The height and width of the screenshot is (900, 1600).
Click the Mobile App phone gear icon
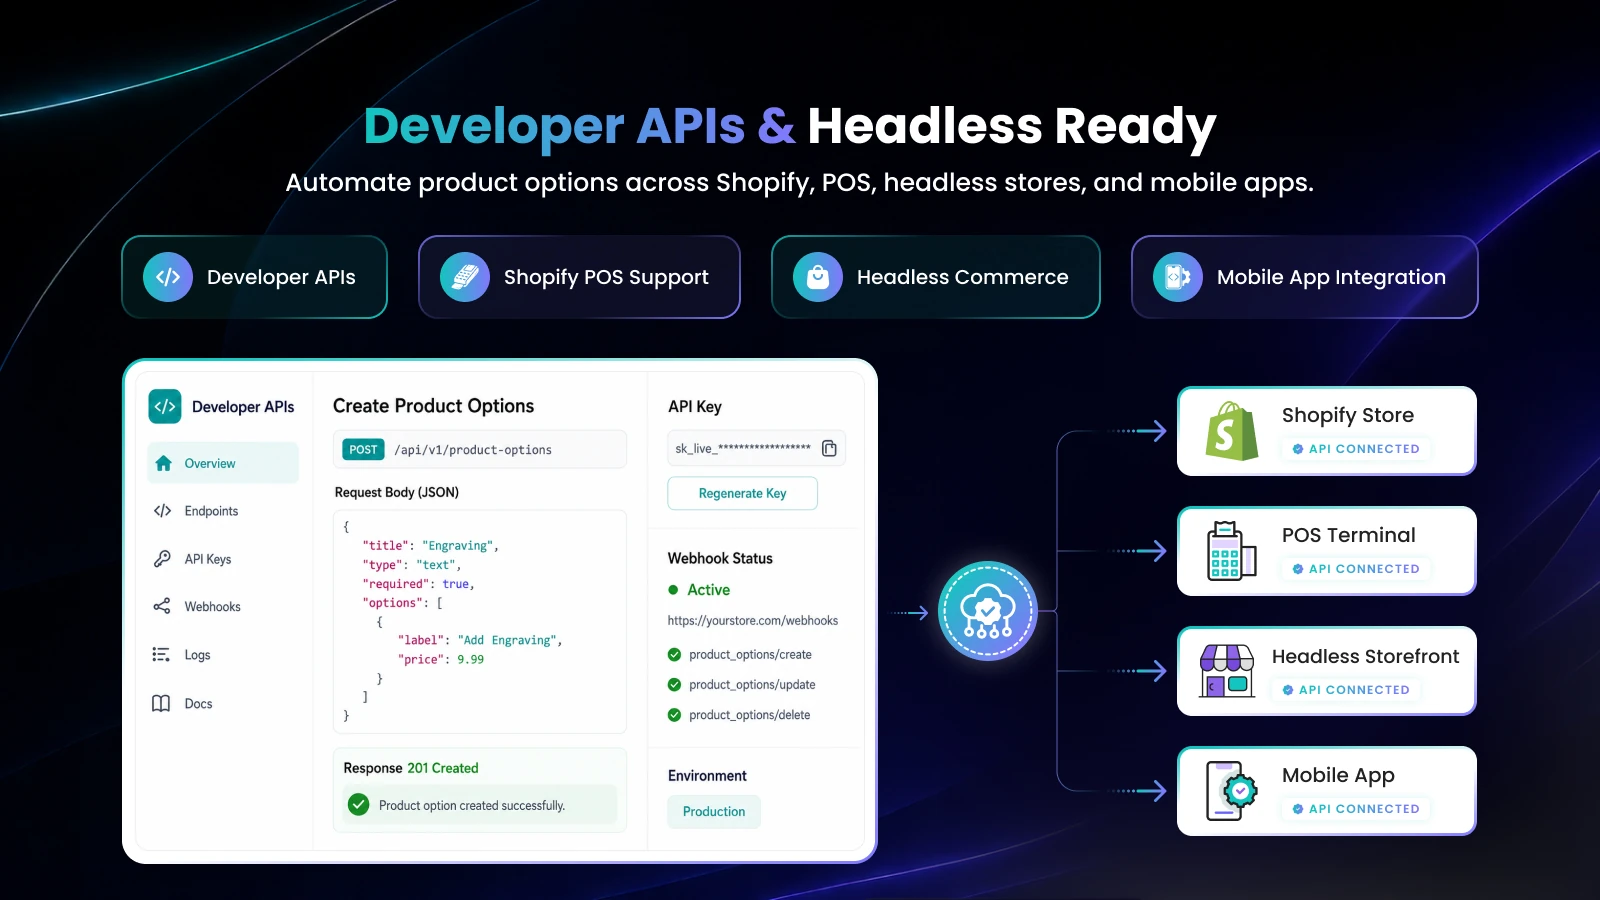1231,791
